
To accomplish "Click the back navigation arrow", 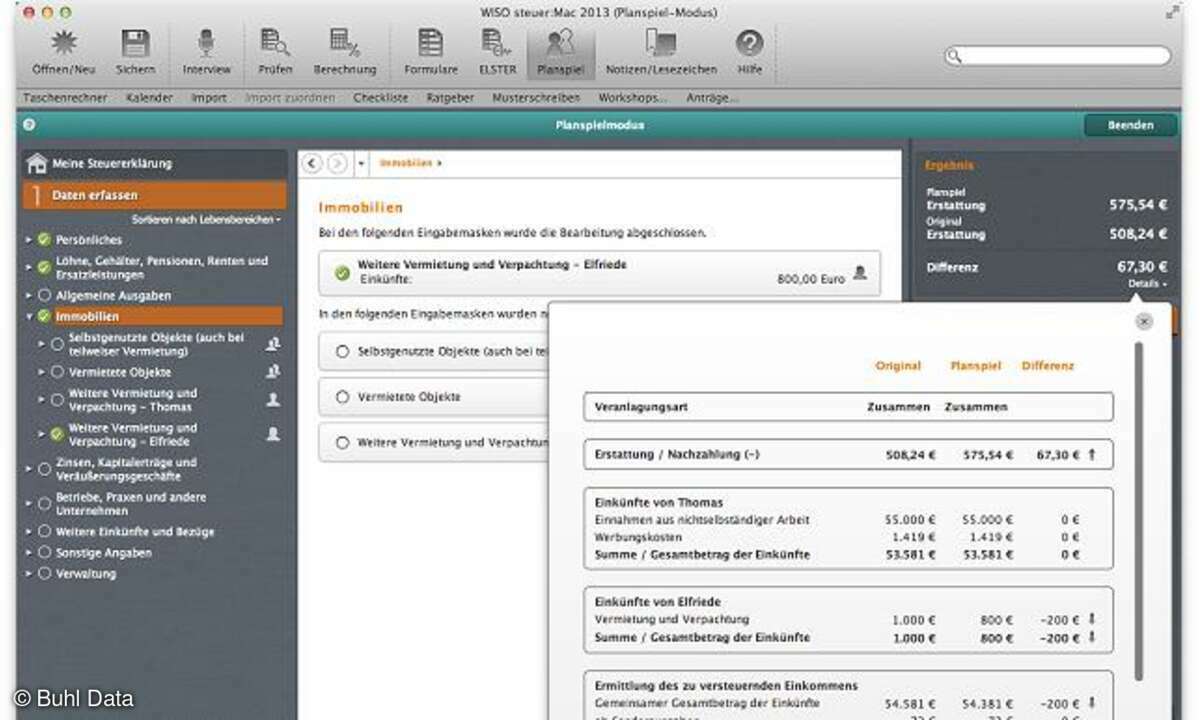I will 312,163.
